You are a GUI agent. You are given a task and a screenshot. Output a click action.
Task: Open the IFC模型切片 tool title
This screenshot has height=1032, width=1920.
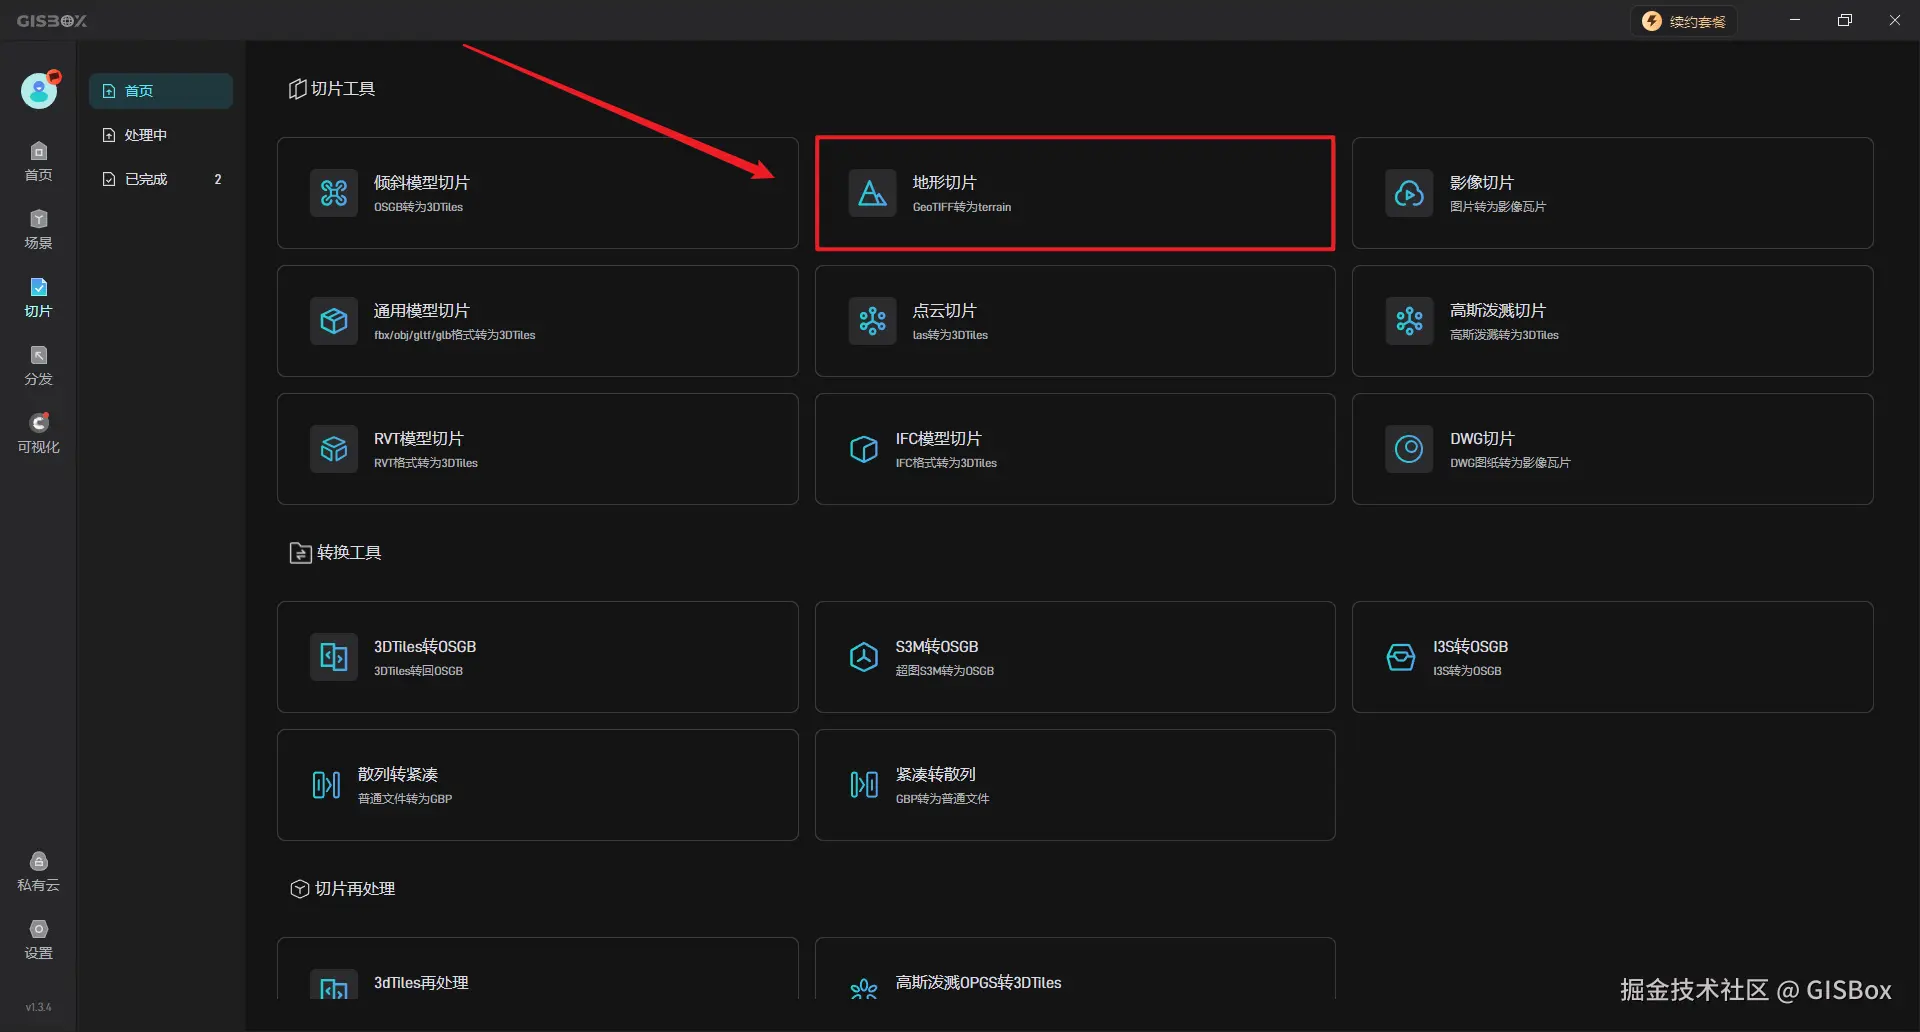click(938, 439)
